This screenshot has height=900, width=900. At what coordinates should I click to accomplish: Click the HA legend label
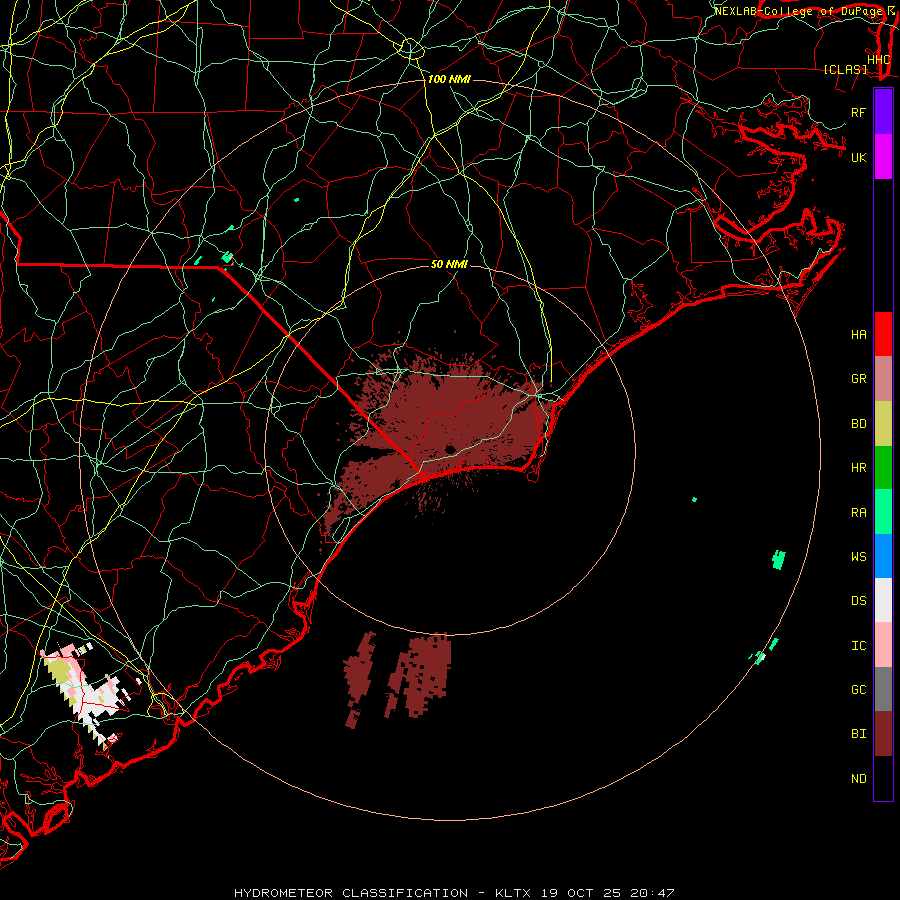pos(858,335)
